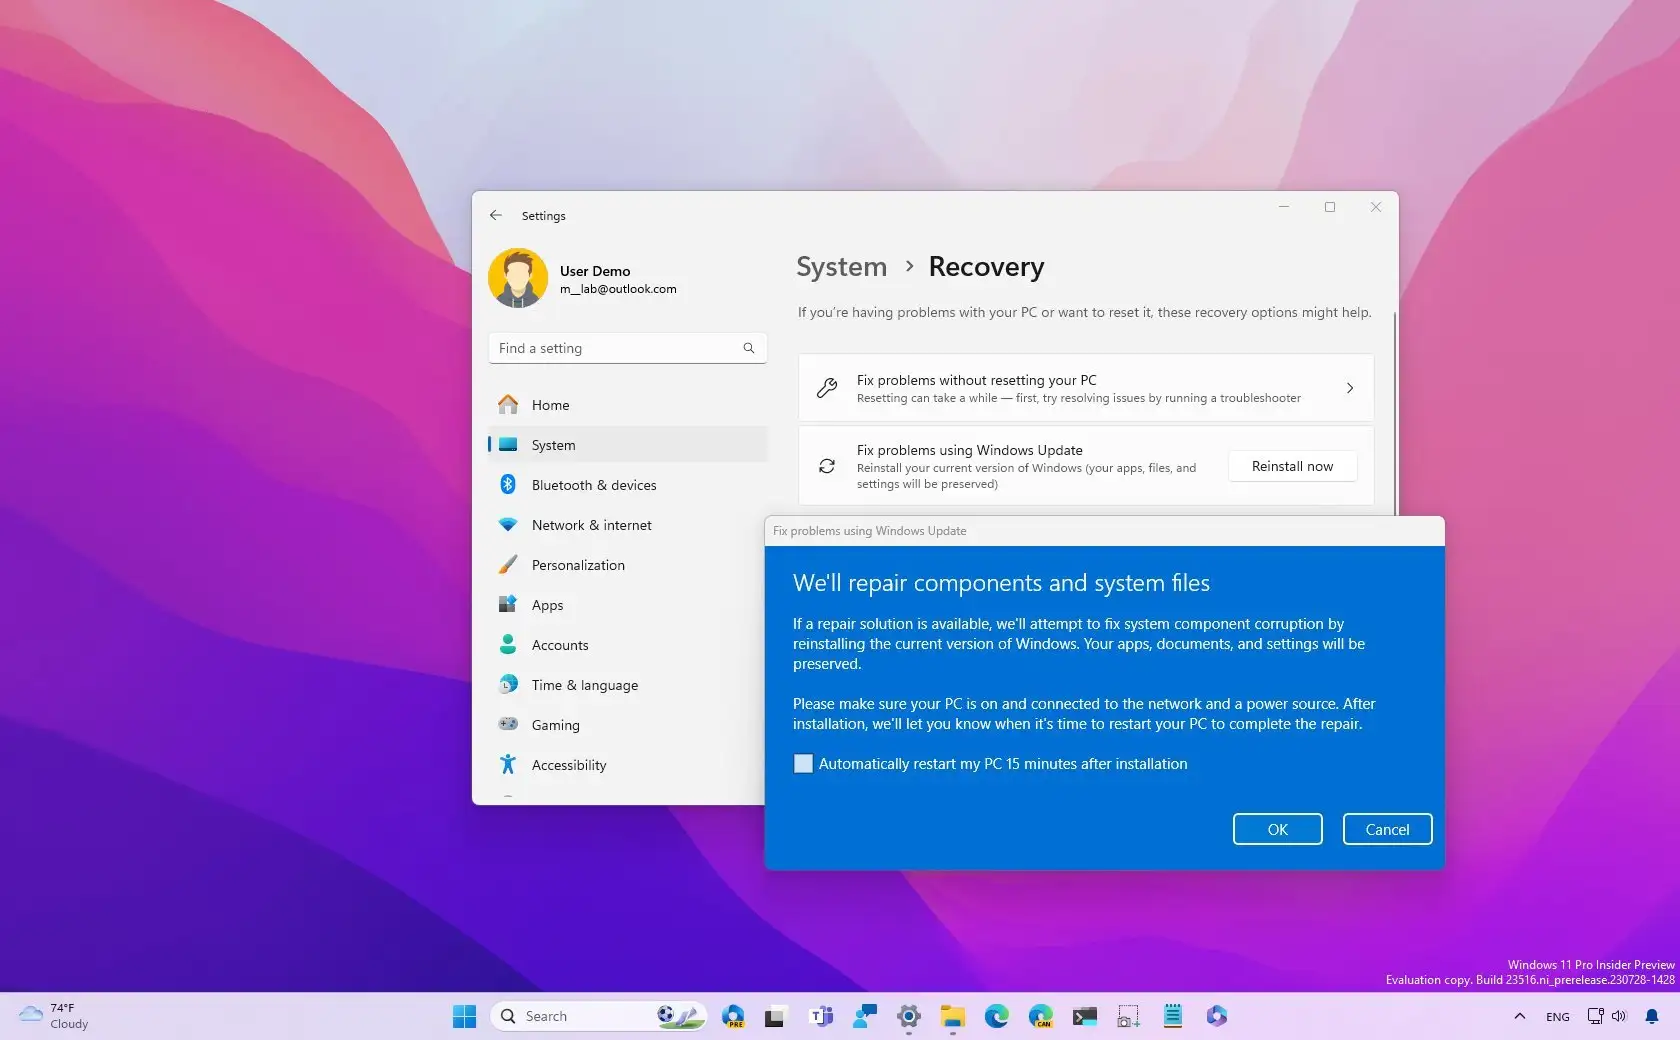Focus the Find a setting search field
The width and height of the screenshot is (1680, 1040).
pos(628,348)
